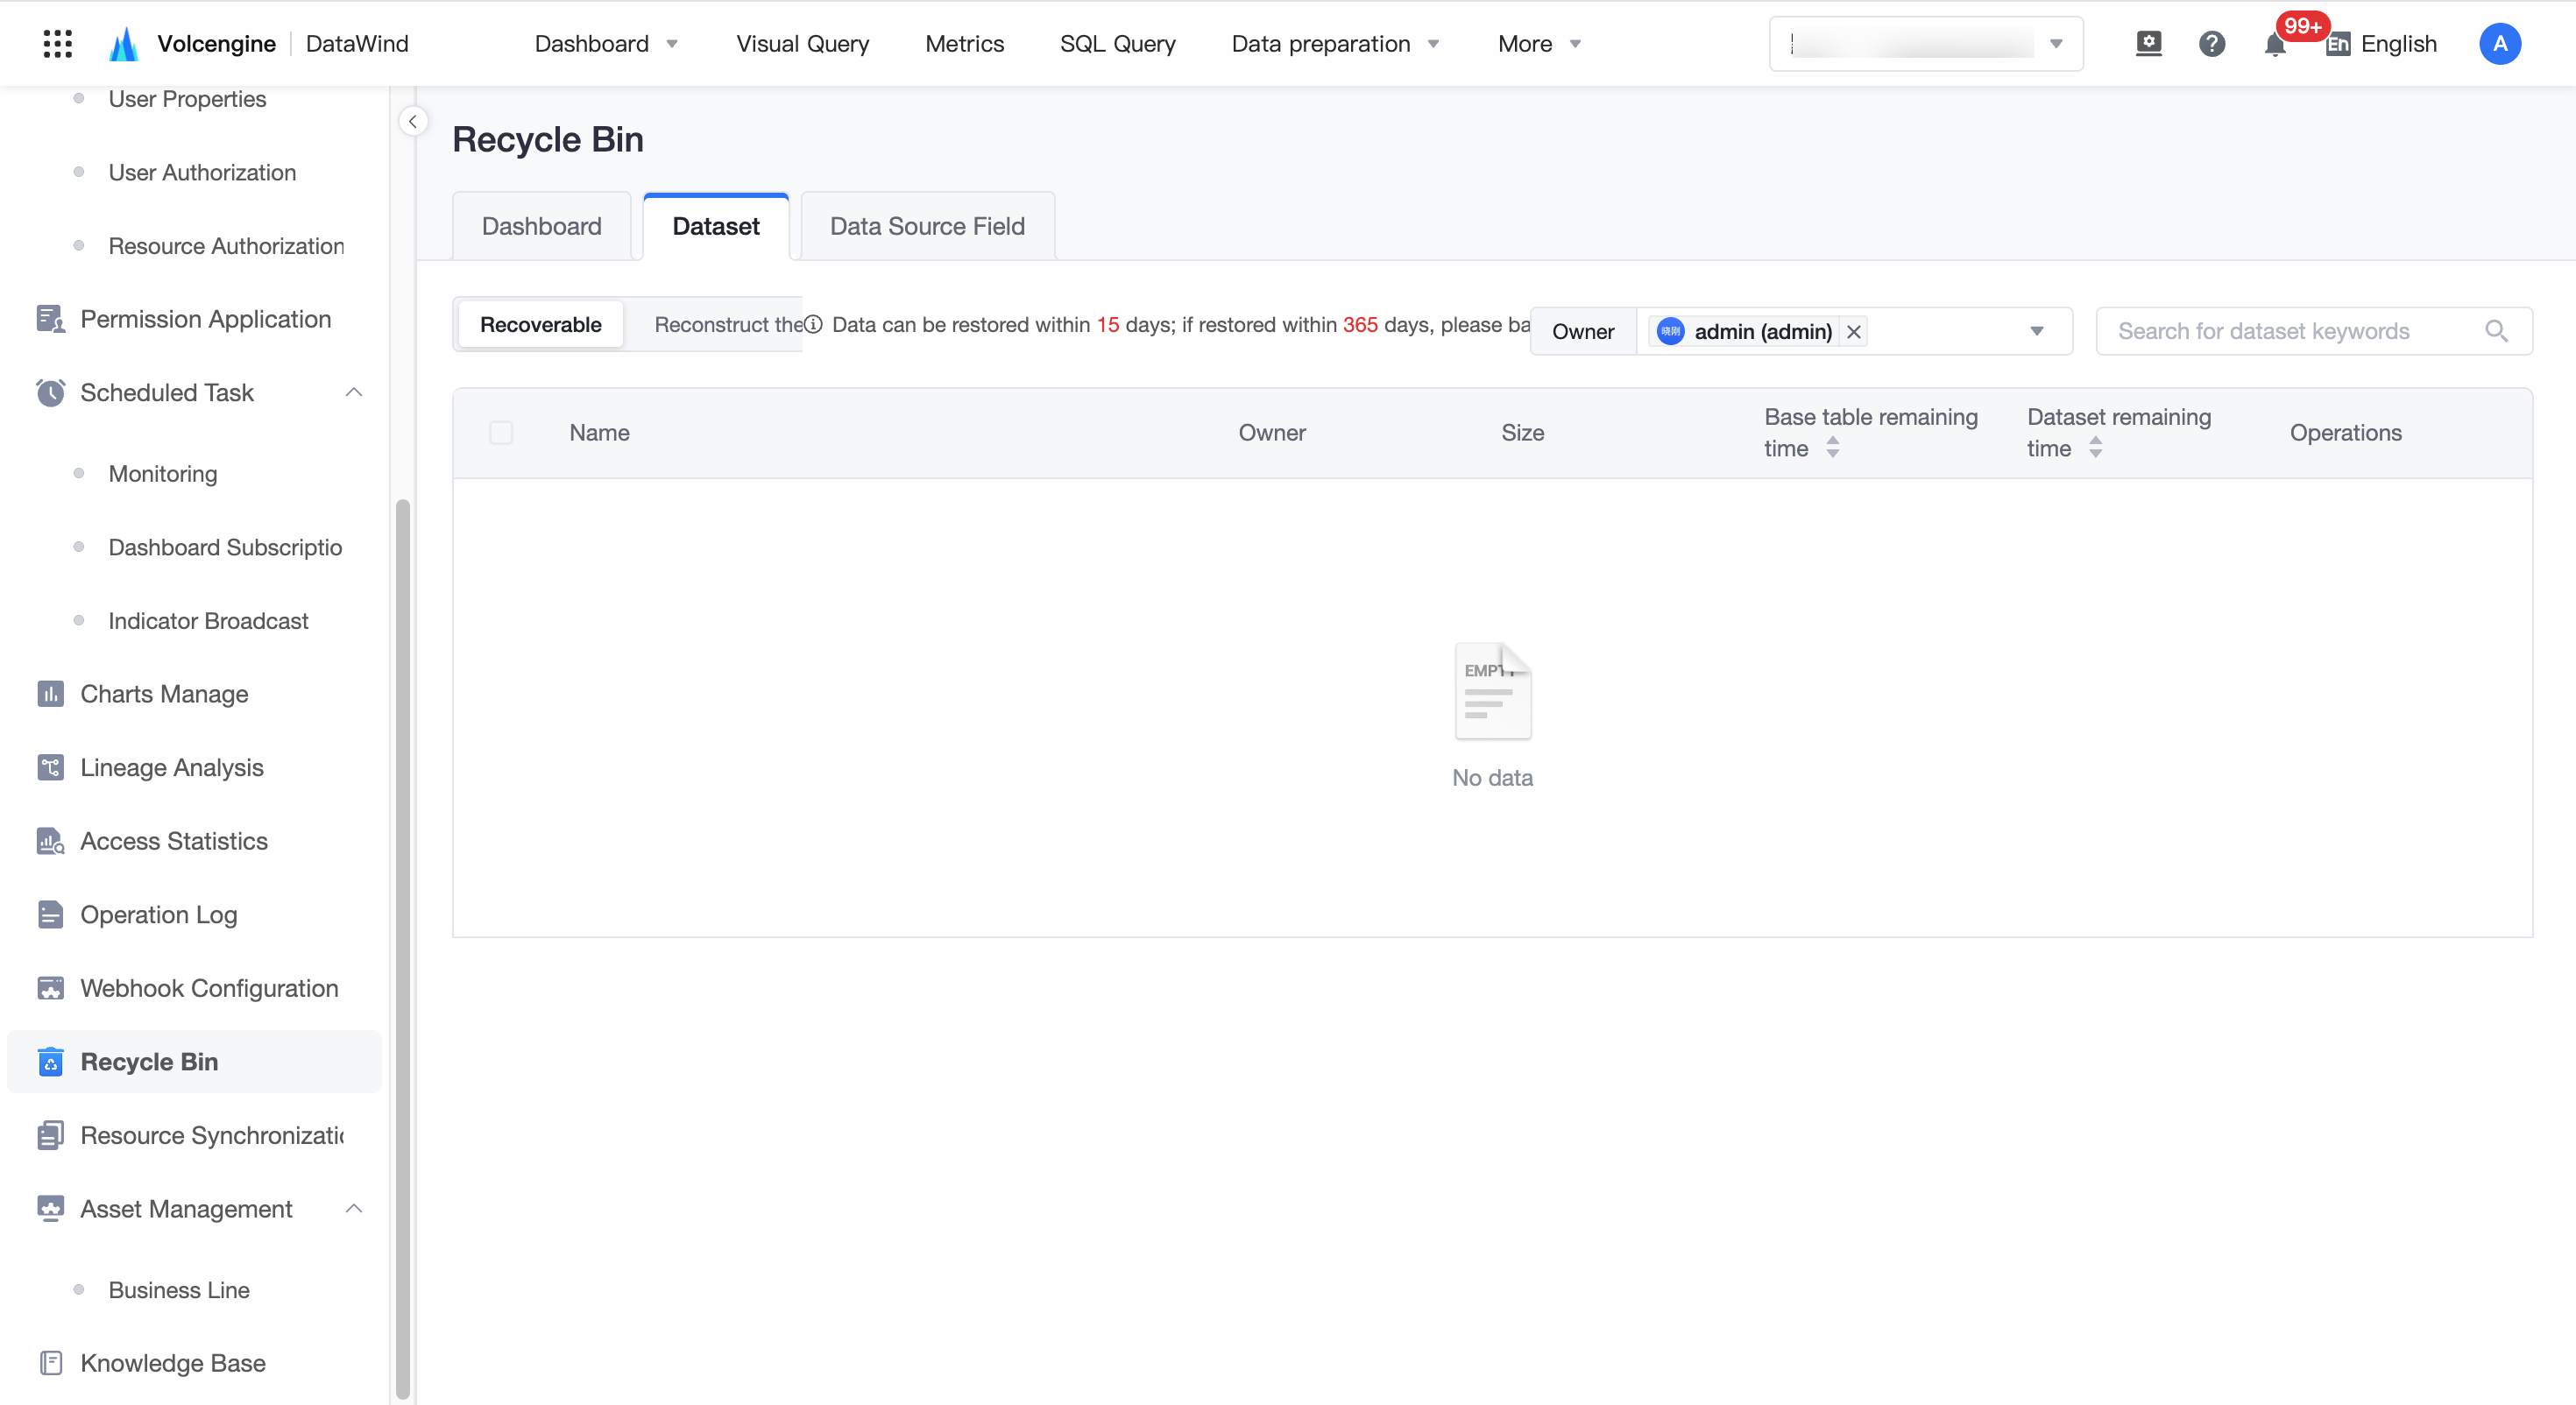Open the user avatar icon
Screen dimensions: 2576x1405
click(x=2499, y=44)
